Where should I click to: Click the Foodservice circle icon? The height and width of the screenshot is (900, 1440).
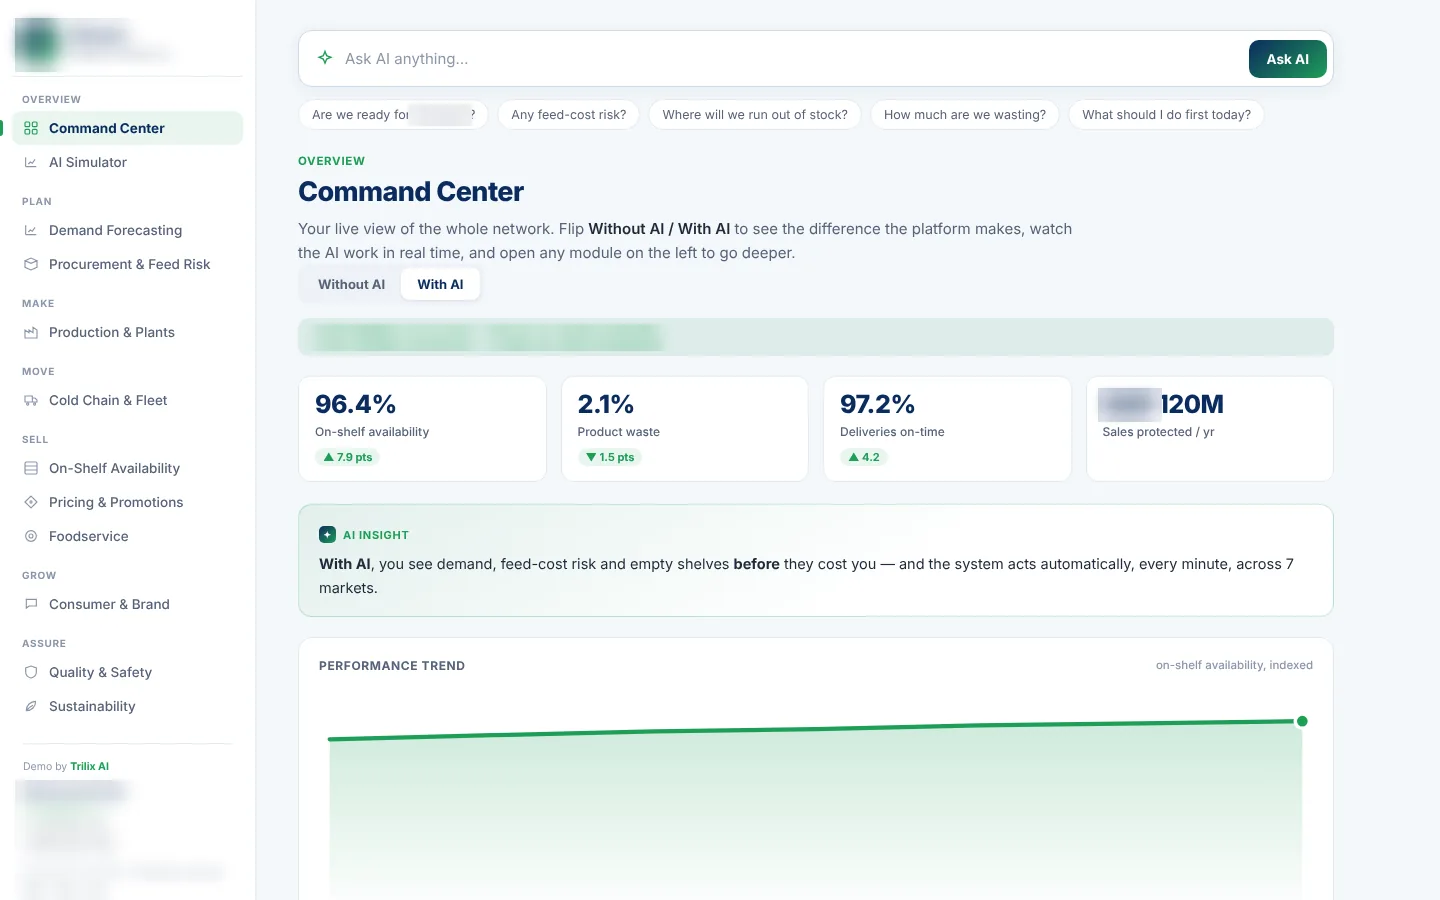[x=31, y=536]
